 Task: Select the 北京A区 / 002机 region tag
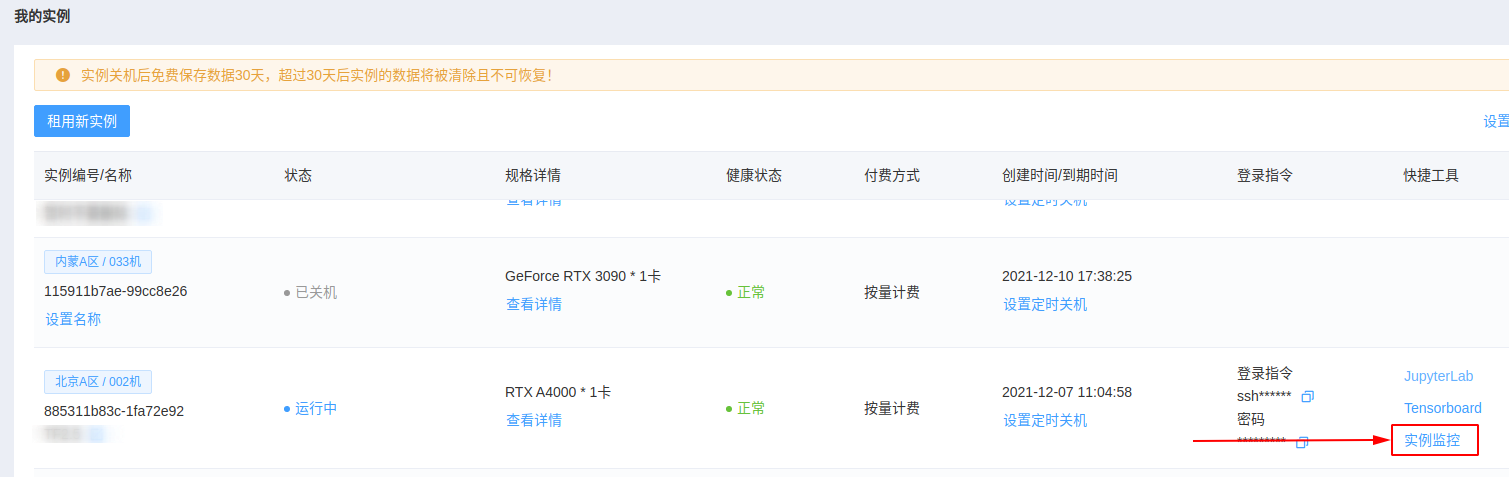tap(98, 381)
